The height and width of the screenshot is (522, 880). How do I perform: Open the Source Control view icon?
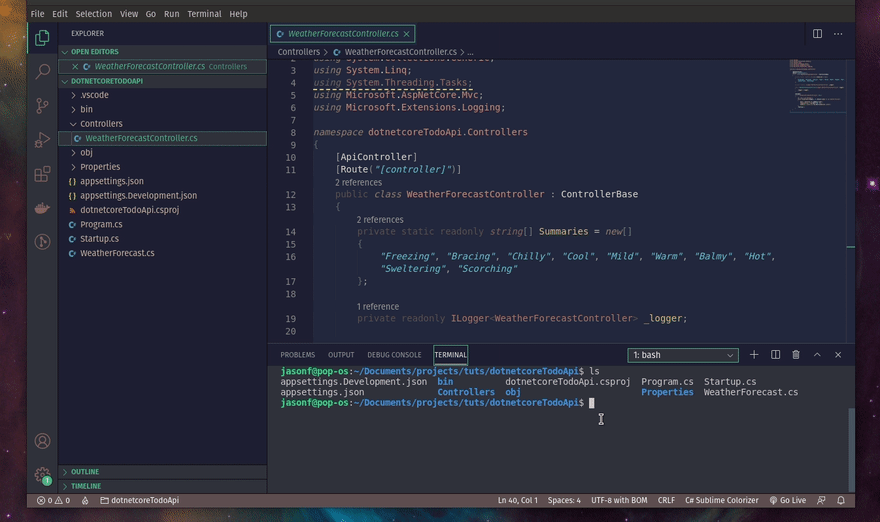pyautogui.click(x=42, y=106)
